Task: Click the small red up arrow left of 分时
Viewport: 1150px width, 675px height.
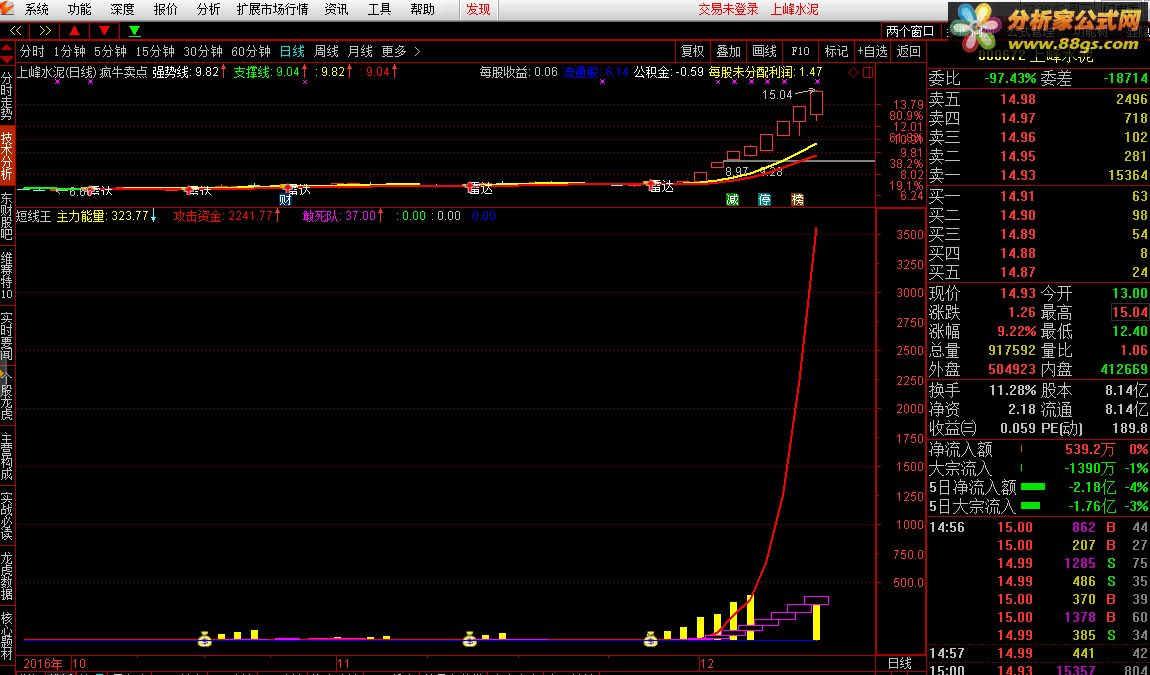Action: click(x=7, y=48)
